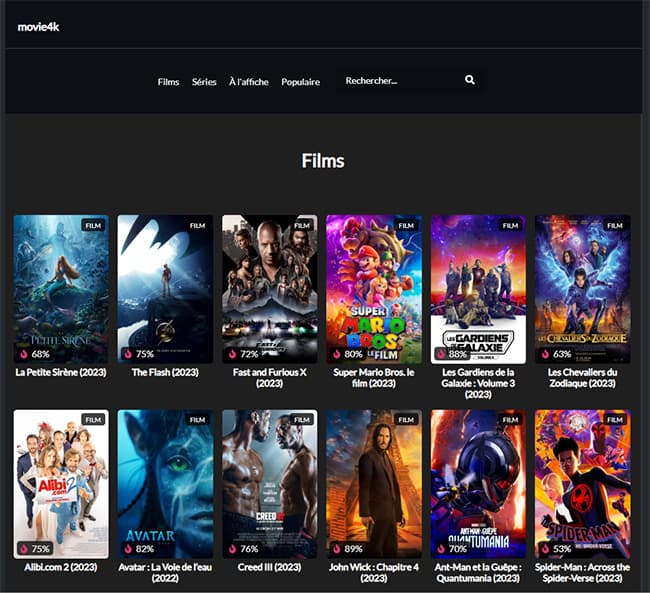
Task: Click flame icon on Creed III poster
Action: tap(233, 549)
